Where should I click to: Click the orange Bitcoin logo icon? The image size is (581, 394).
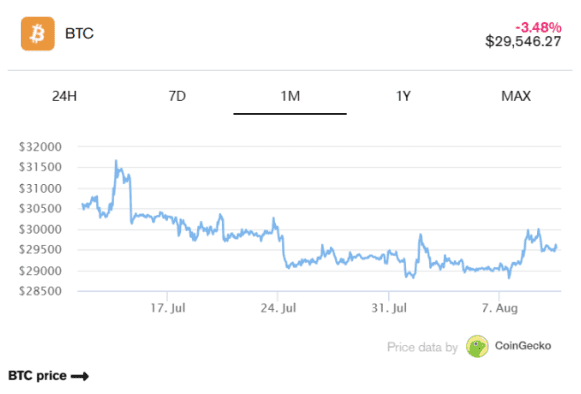(38, 34)
